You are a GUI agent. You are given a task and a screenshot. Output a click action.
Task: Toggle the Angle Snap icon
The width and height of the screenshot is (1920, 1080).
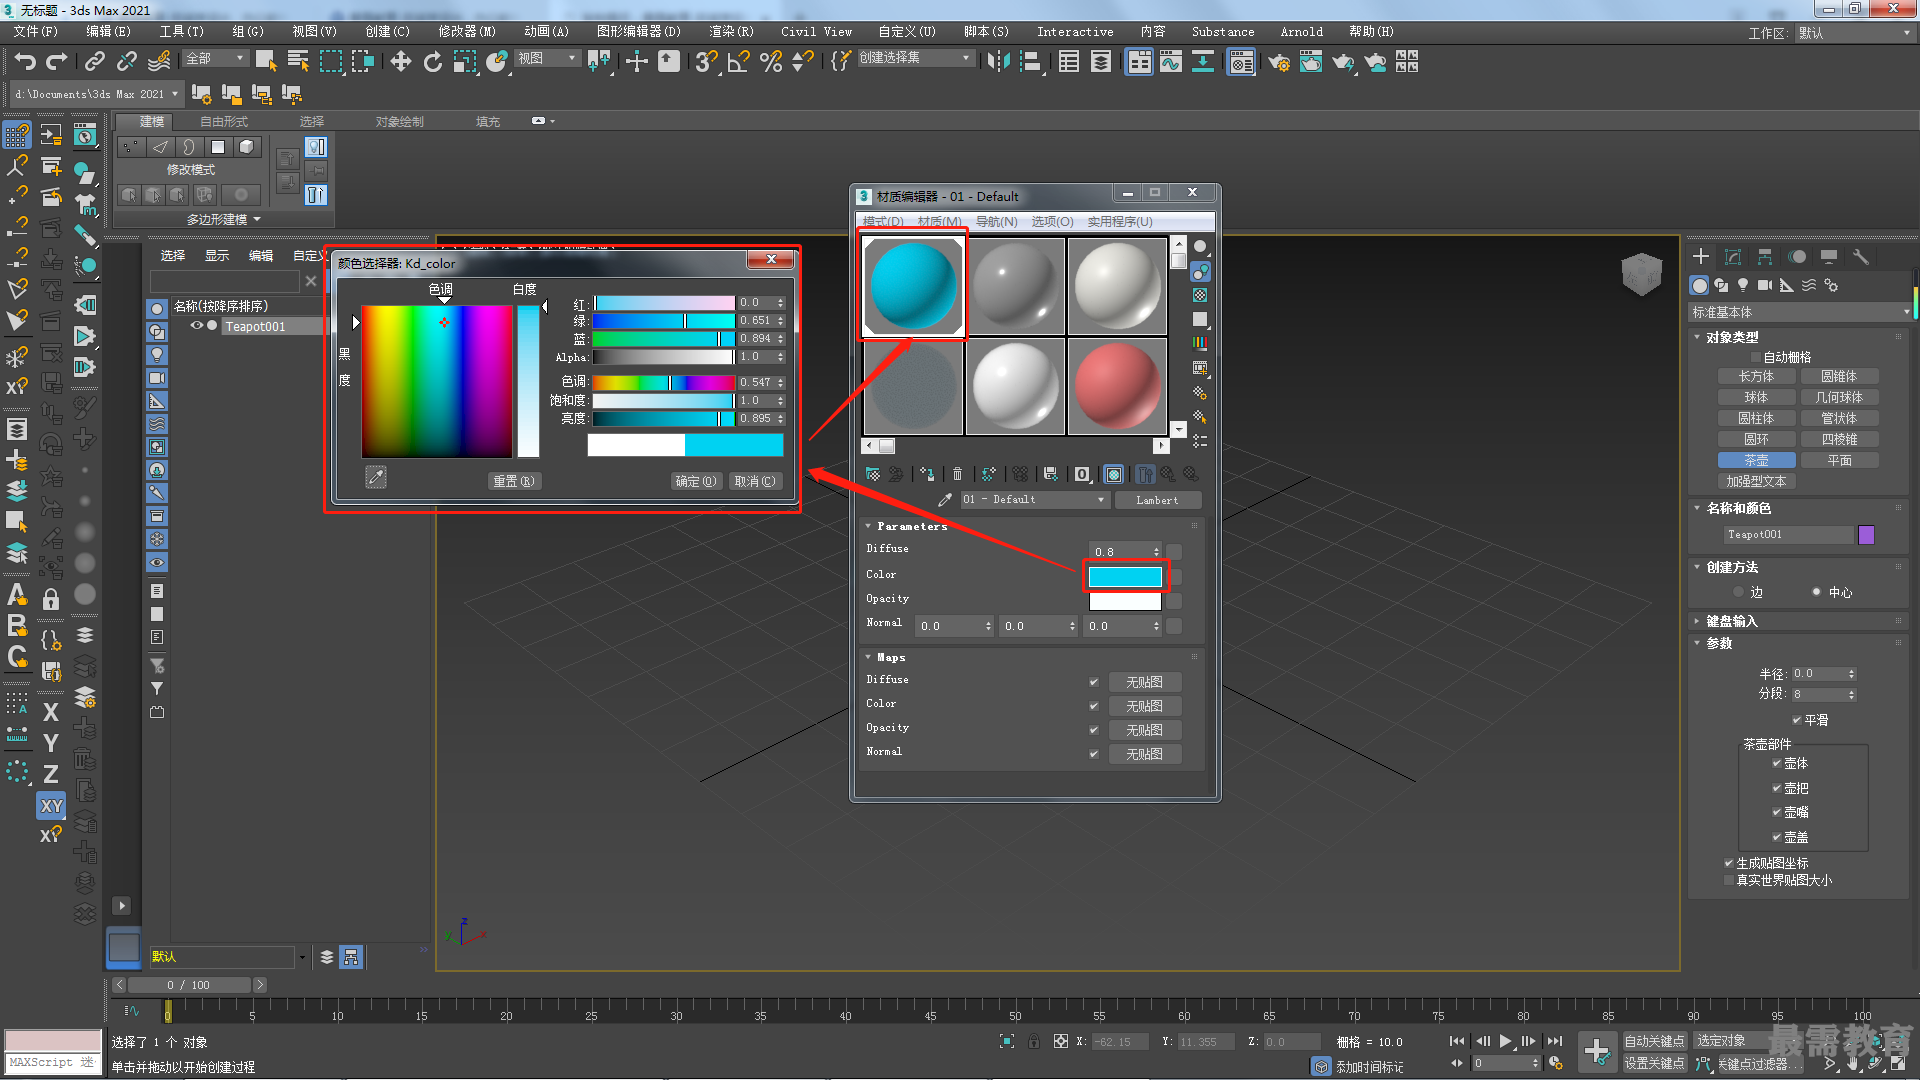tap(738, 62)
